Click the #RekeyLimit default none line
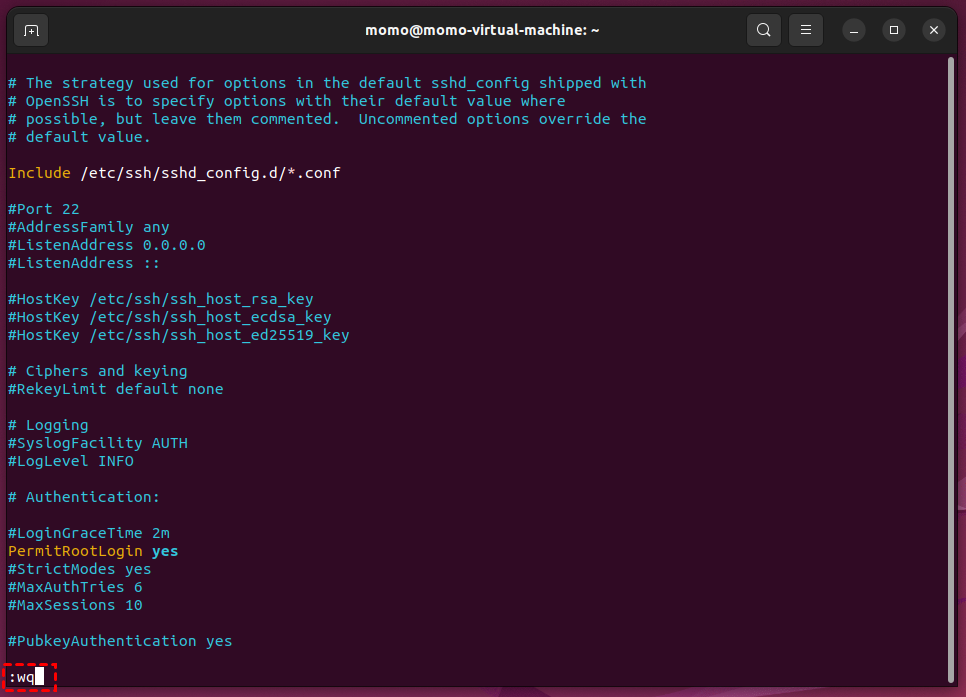Viewport: 966px width, 697px height. point(115,389)
